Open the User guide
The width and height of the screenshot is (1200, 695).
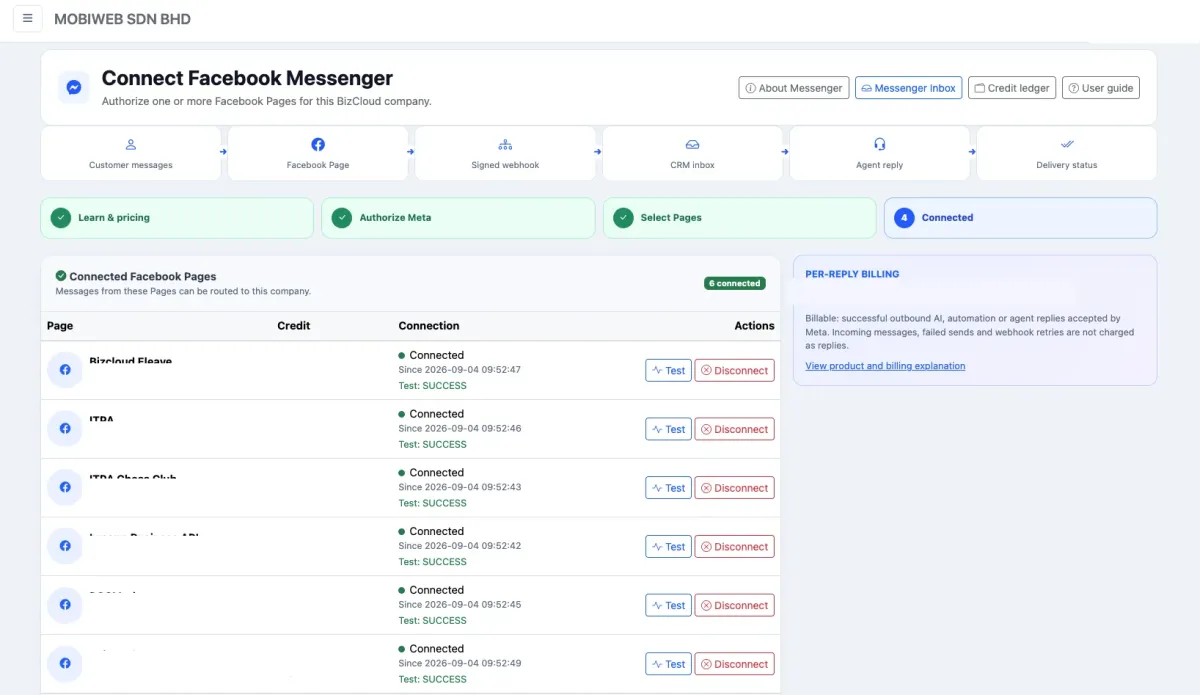(1101, 88)
